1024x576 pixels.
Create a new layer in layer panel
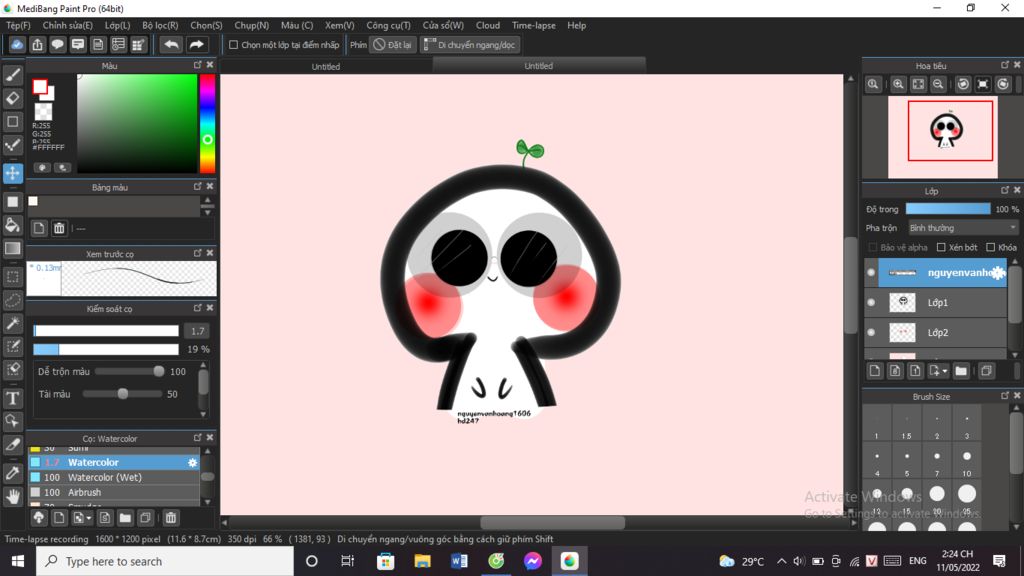tap(875, 371)
